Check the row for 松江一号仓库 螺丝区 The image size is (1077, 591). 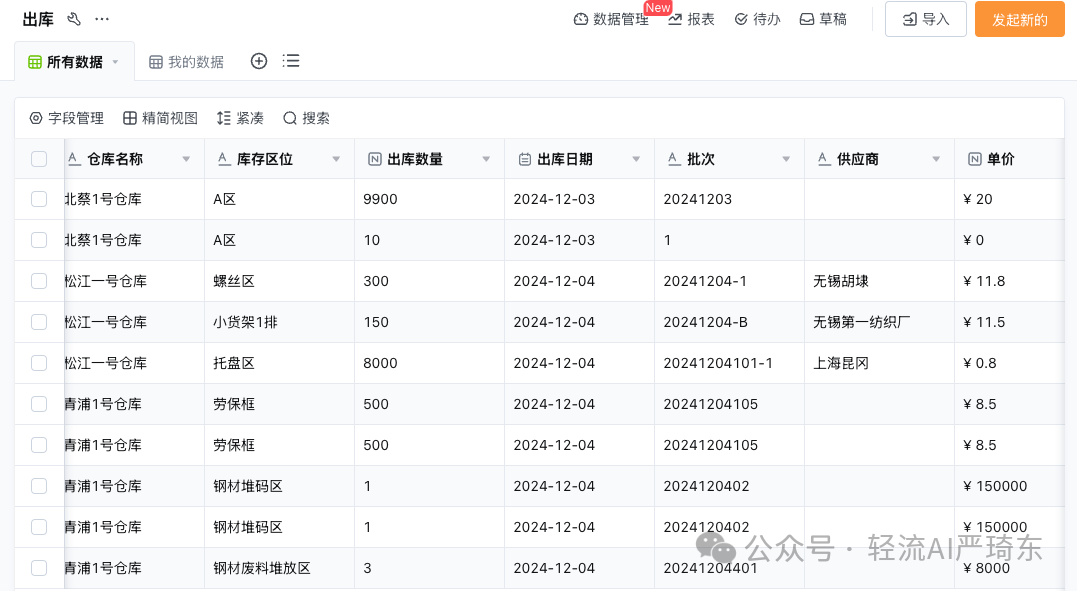(x=38, y=281)
